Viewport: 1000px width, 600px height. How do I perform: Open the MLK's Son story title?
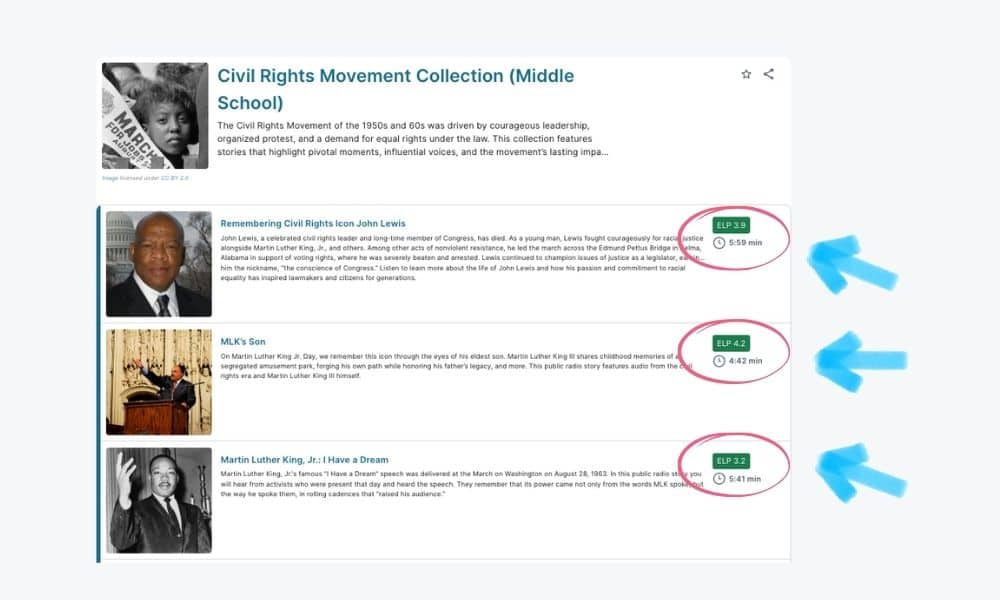(x=243, y=342)
